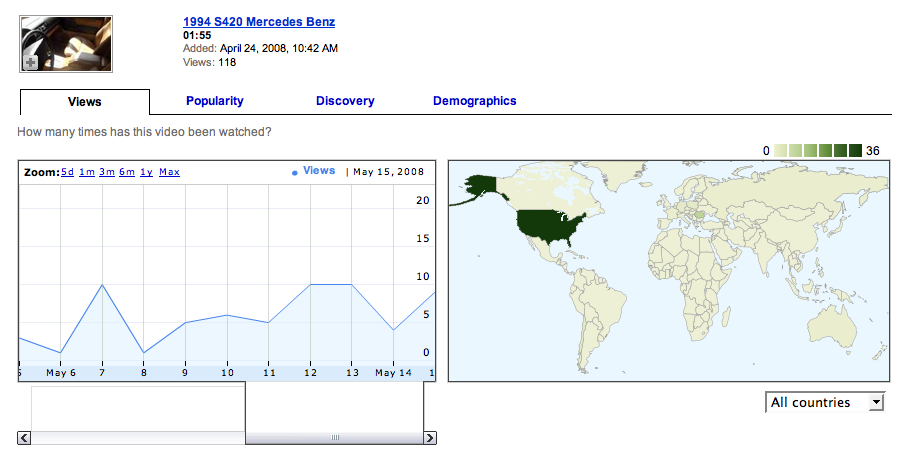
Task: Set chart zoom to 1m
Action: pyautogui.click(x=87, y=172)
